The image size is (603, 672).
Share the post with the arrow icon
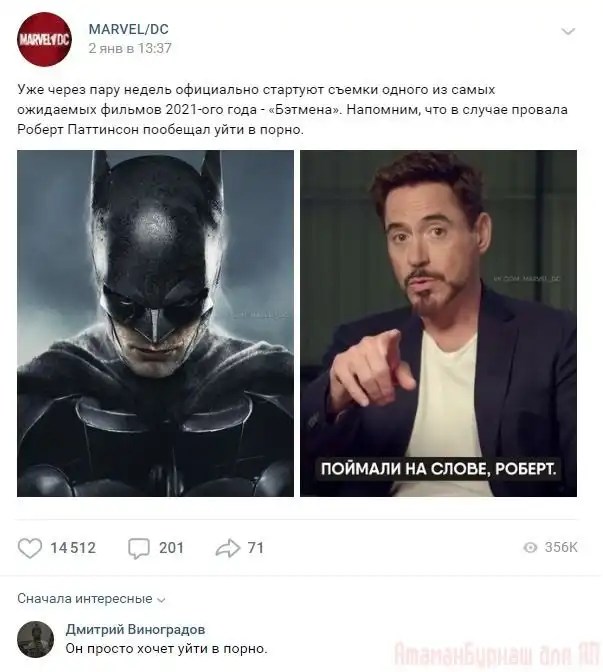(228, 548)
